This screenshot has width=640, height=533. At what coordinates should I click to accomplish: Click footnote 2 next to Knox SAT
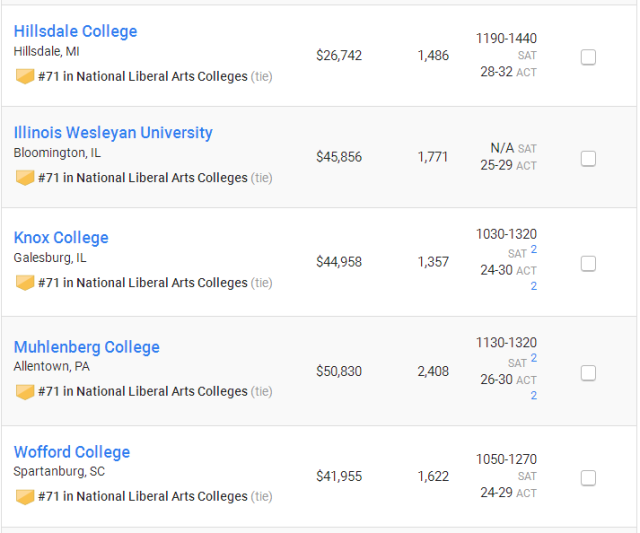tap(533, 249)
